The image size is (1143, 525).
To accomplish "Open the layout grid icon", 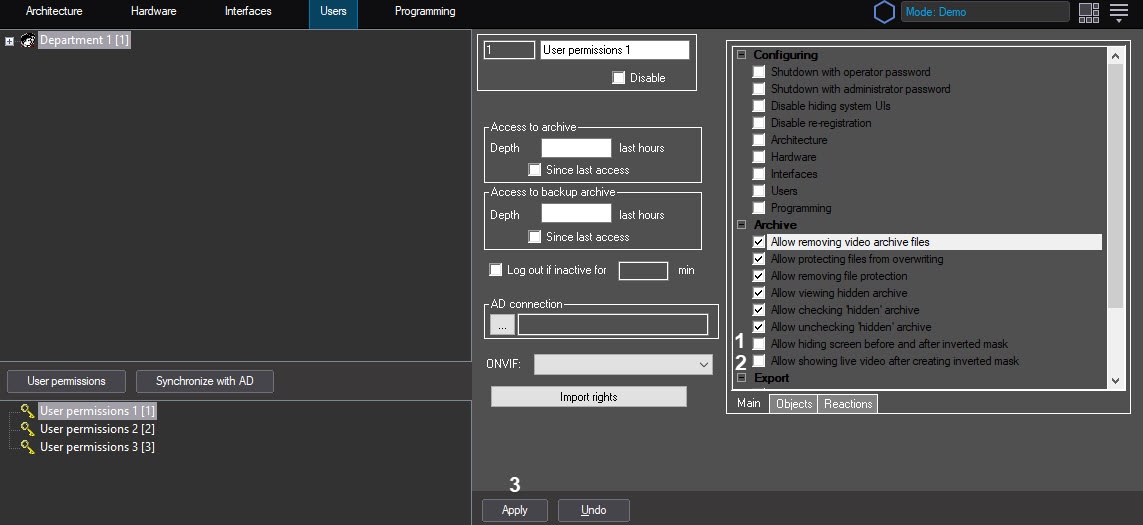I will coord(1089,12).
